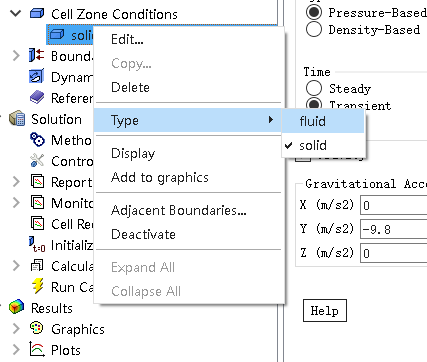Click the Methods gears icon
Image resolution: width=427 pixels, height=362 pixels.
(x=37, y=139)
